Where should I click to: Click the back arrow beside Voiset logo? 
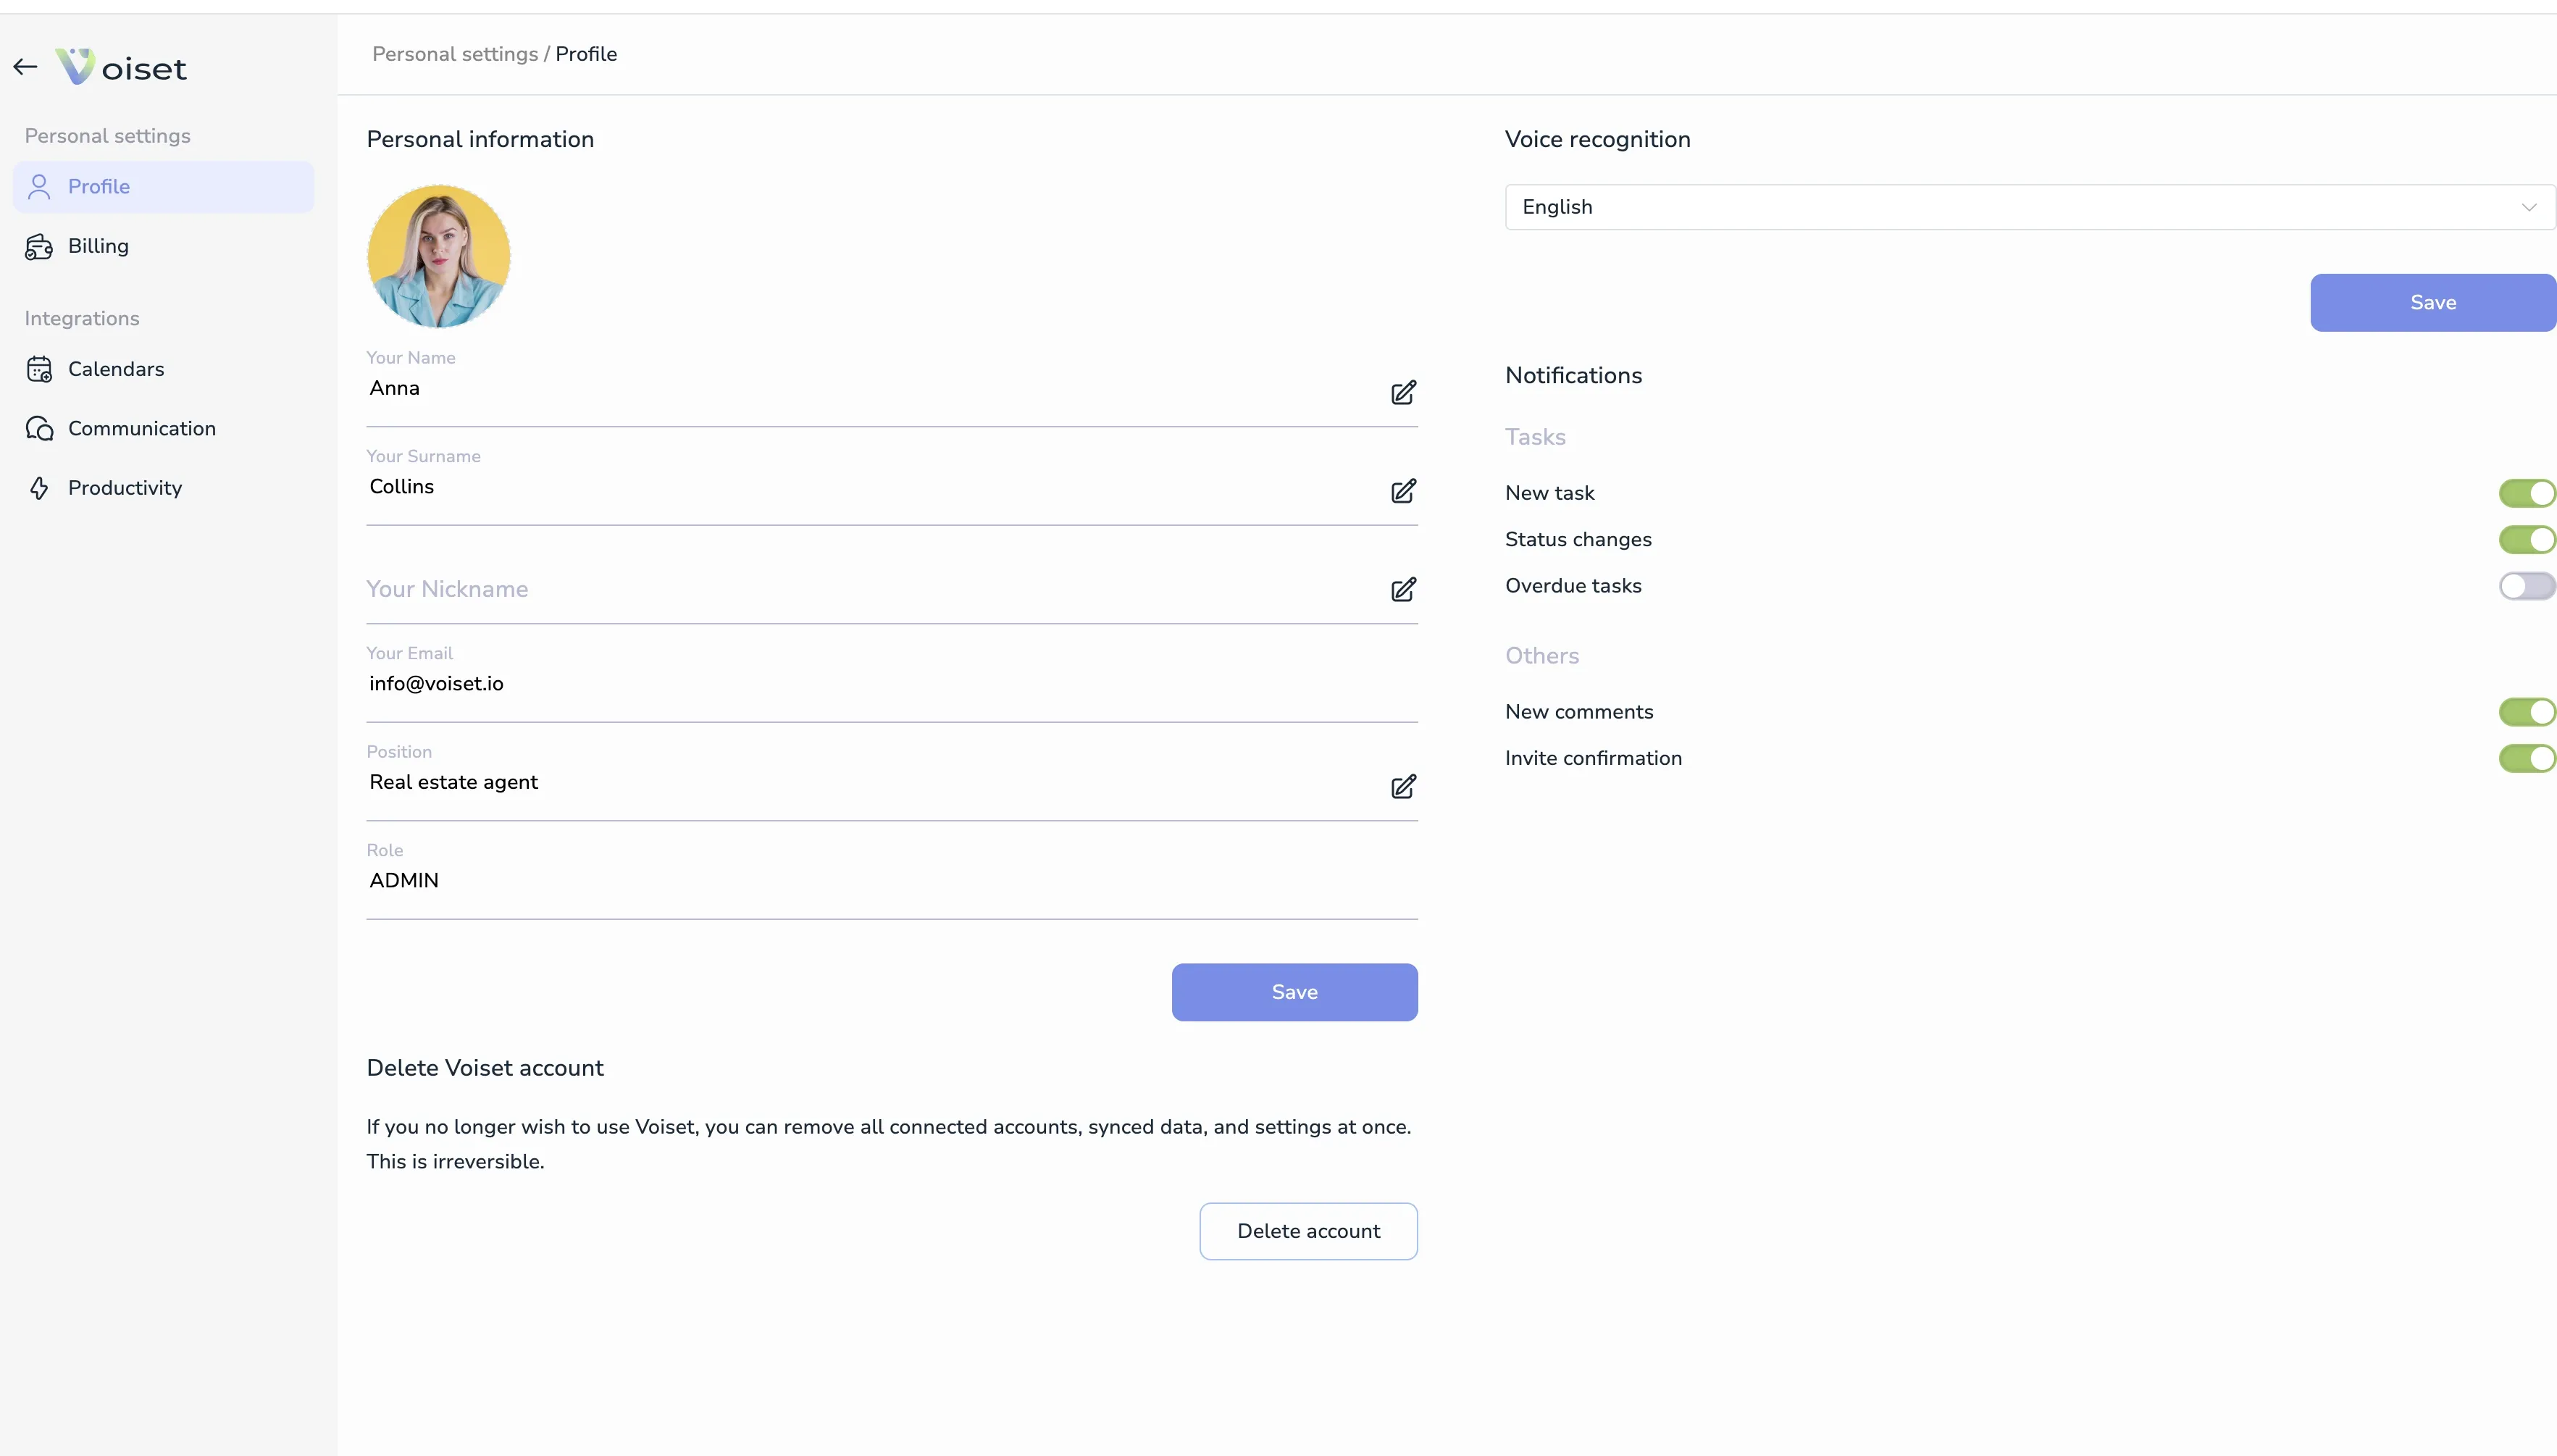point(25,67)
